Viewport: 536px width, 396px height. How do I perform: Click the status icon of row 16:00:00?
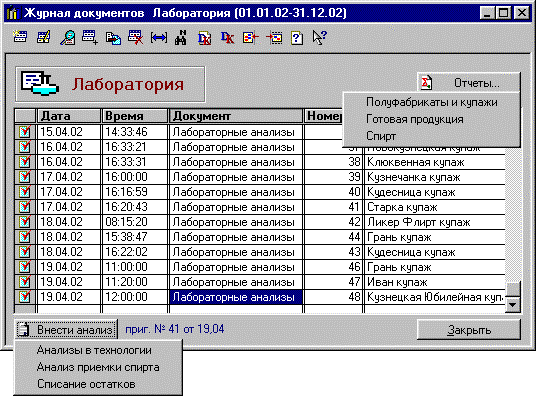[25, 177]
